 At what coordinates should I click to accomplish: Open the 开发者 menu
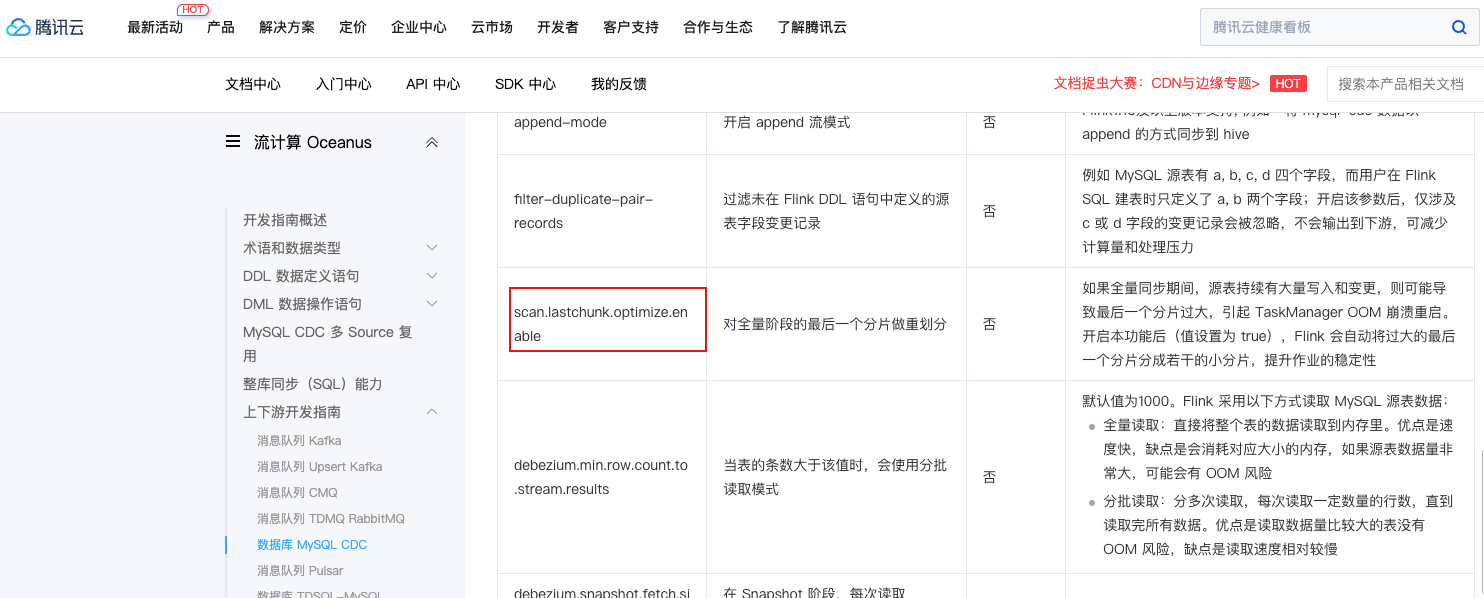pos(558,28)
